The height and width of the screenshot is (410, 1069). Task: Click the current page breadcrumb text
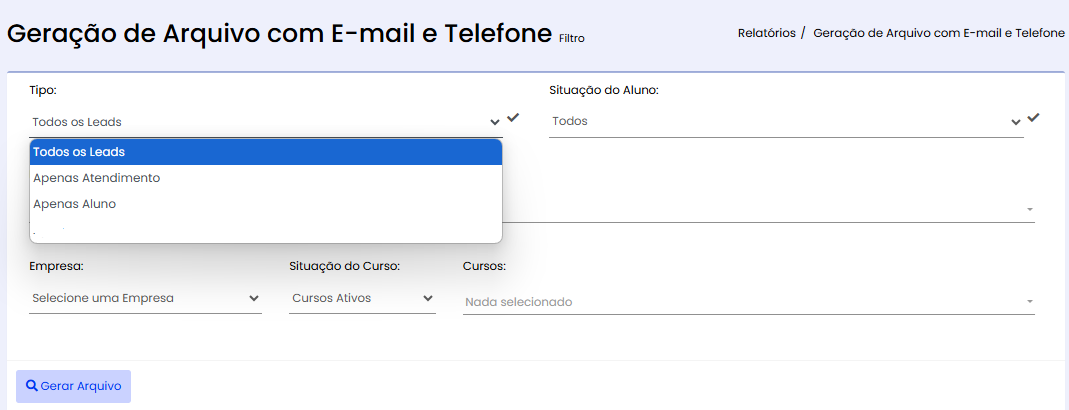(x=939, y=33)
